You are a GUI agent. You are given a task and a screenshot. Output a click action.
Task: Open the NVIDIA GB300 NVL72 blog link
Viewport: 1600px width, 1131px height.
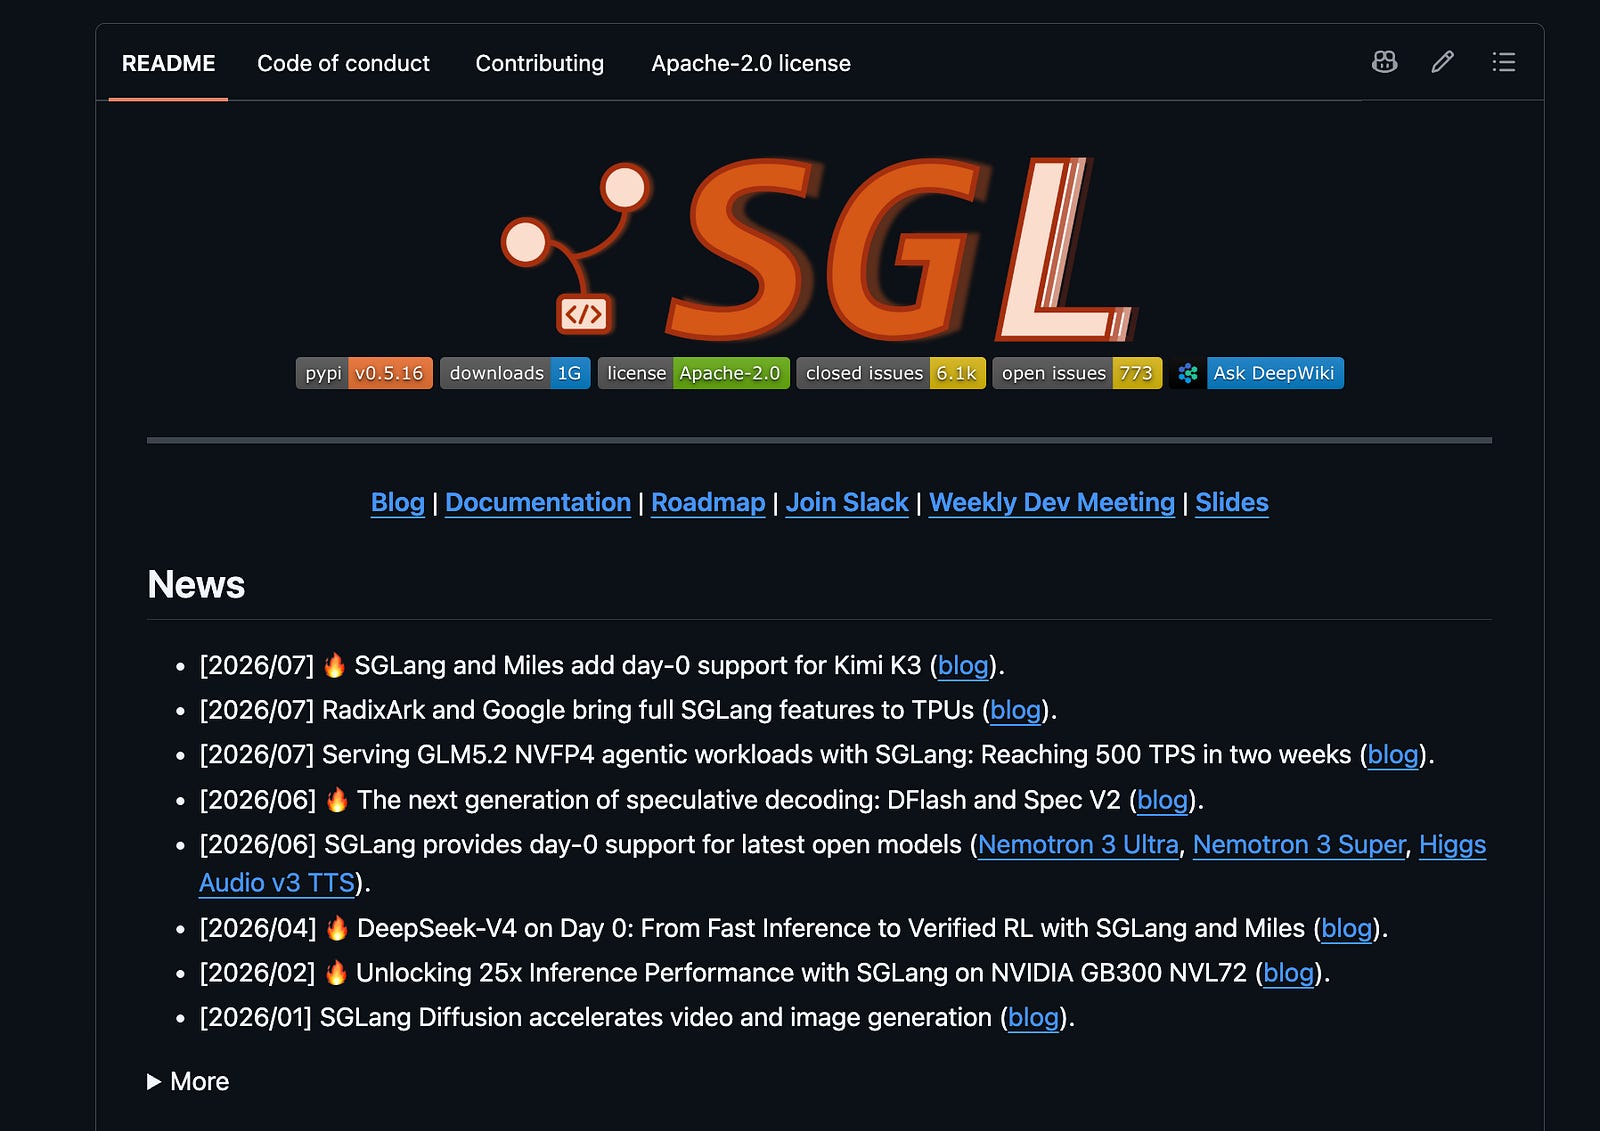[1289, 973]
